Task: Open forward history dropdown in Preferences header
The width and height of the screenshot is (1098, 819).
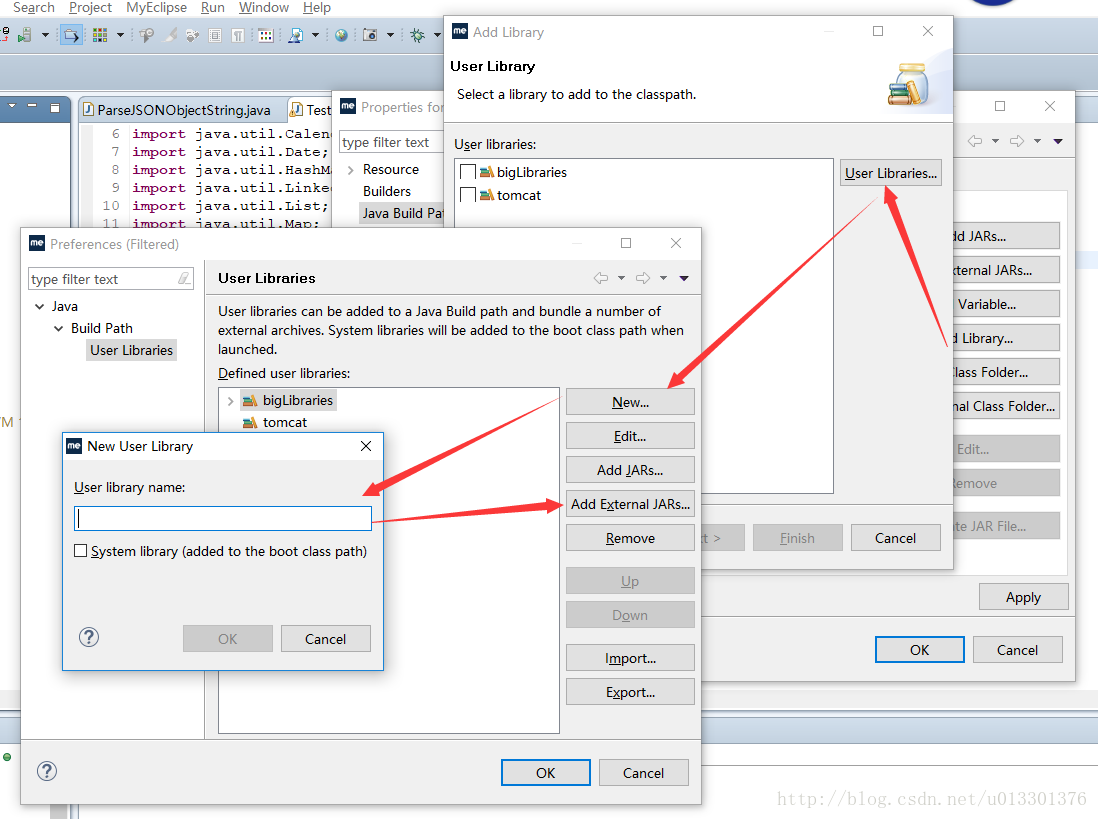Action: [x=663, y=278]
